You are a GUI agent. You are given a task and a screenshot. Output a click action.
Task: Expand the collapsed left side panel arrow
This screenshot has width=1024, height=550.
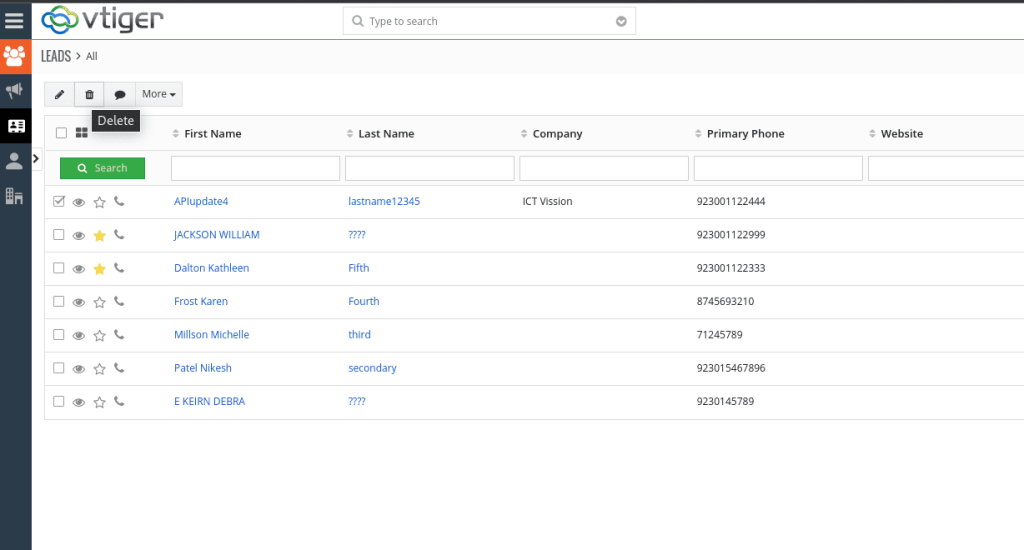point(36,158)
